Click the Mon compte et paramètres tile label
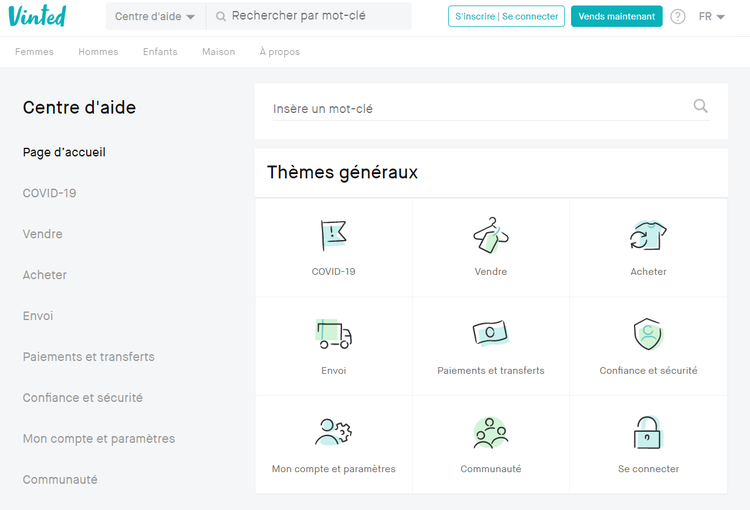Image resolution: width=750 pixels, height=510 pixels. click(x=333, y=469)
